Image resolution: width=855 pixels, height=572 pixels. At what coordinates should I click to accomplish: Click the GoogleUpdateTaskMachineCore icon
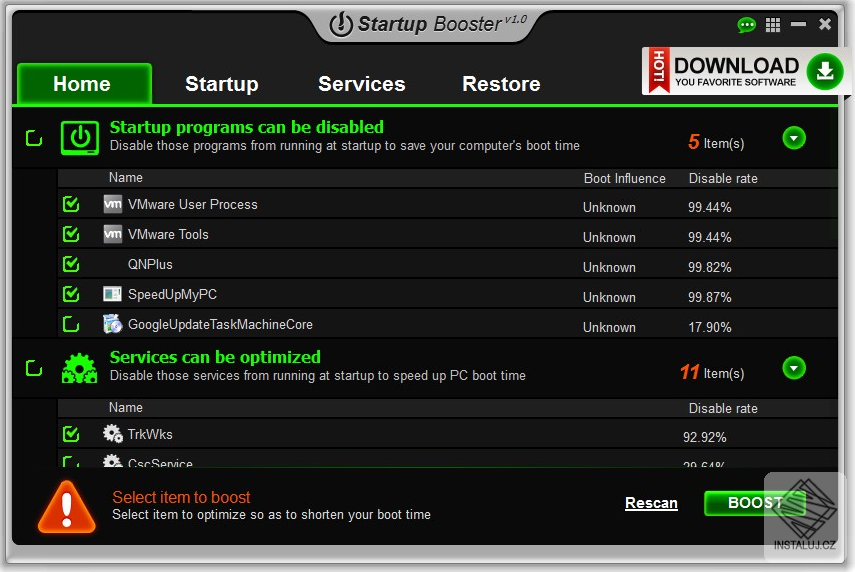(x=112, y=323)
